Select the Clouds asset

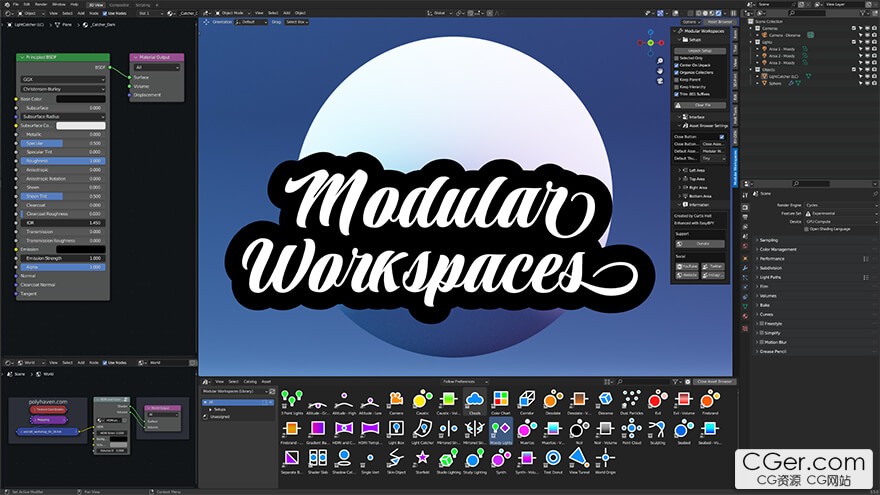[x=475, y=402]
